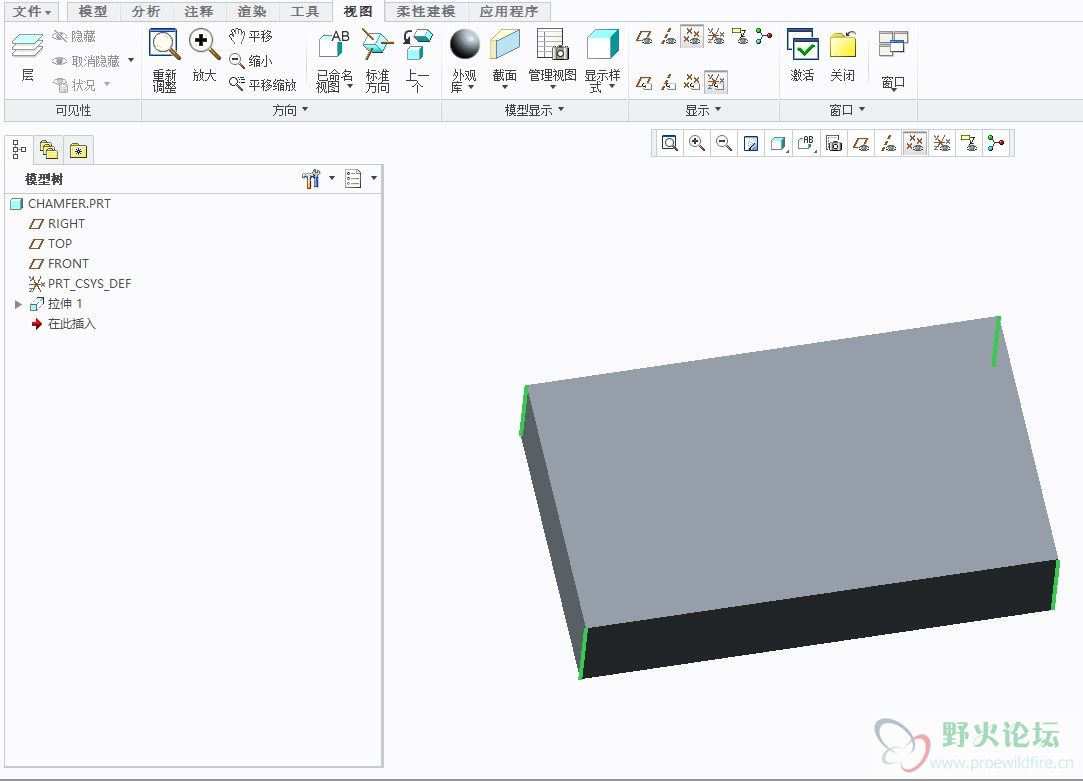Image resolution: width=1083 pixels, height=781 pixels.
Task: Open the 窗口 windows list button with stacked windows icon
Action: coord(893,61)
